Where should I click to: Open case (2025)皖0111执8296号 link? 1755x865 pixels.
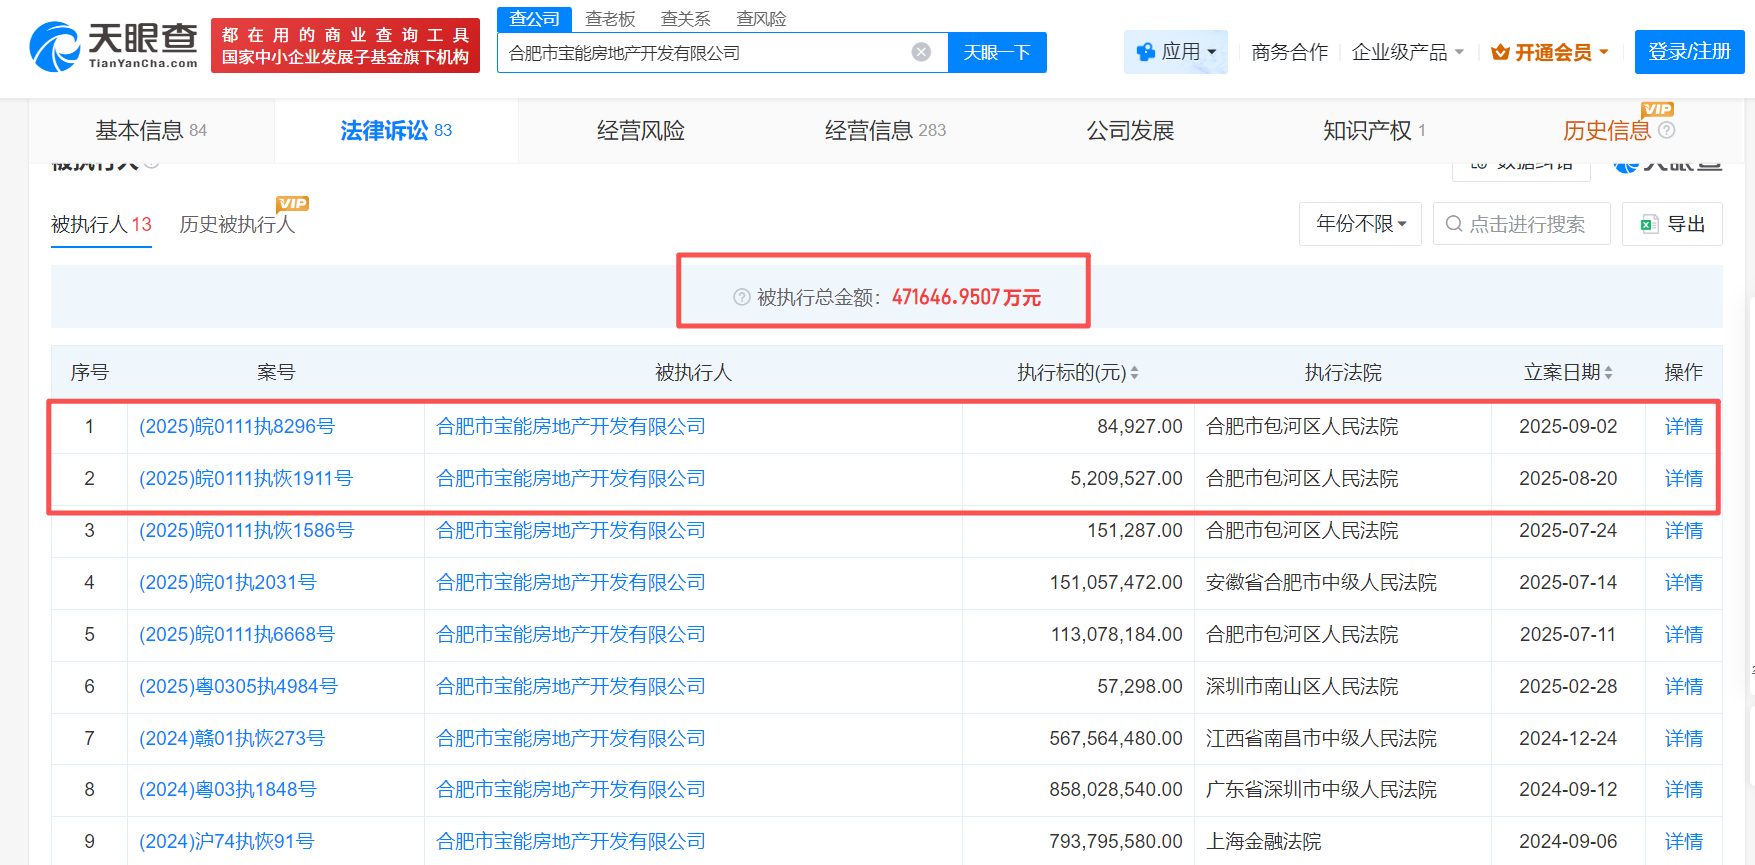(237, 427)
